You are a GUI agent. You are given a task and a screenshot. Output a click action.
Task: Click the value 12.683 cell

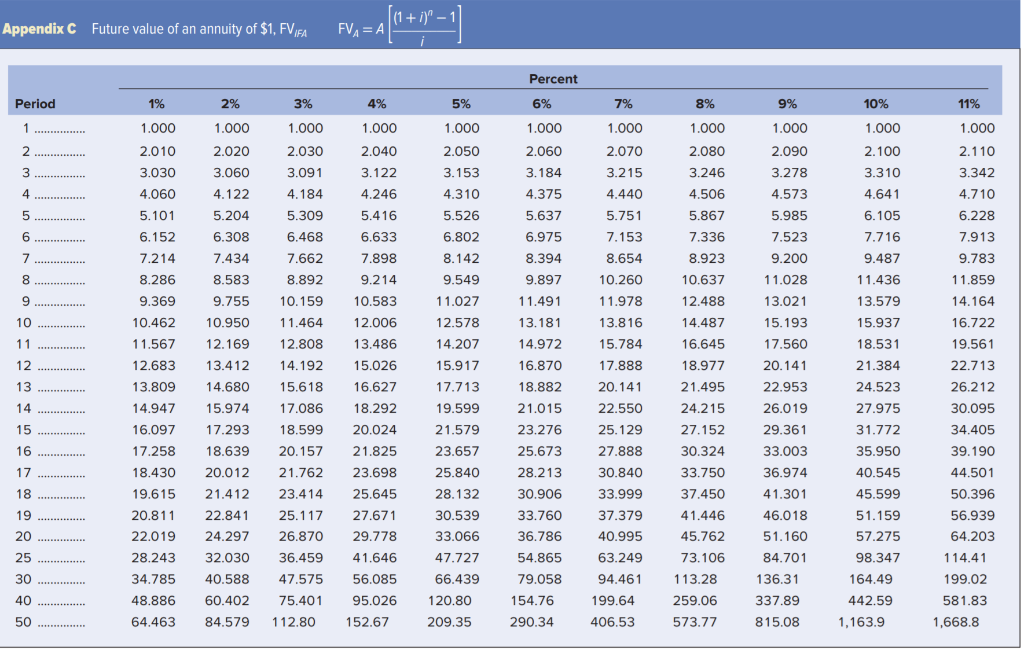point(153,366)
